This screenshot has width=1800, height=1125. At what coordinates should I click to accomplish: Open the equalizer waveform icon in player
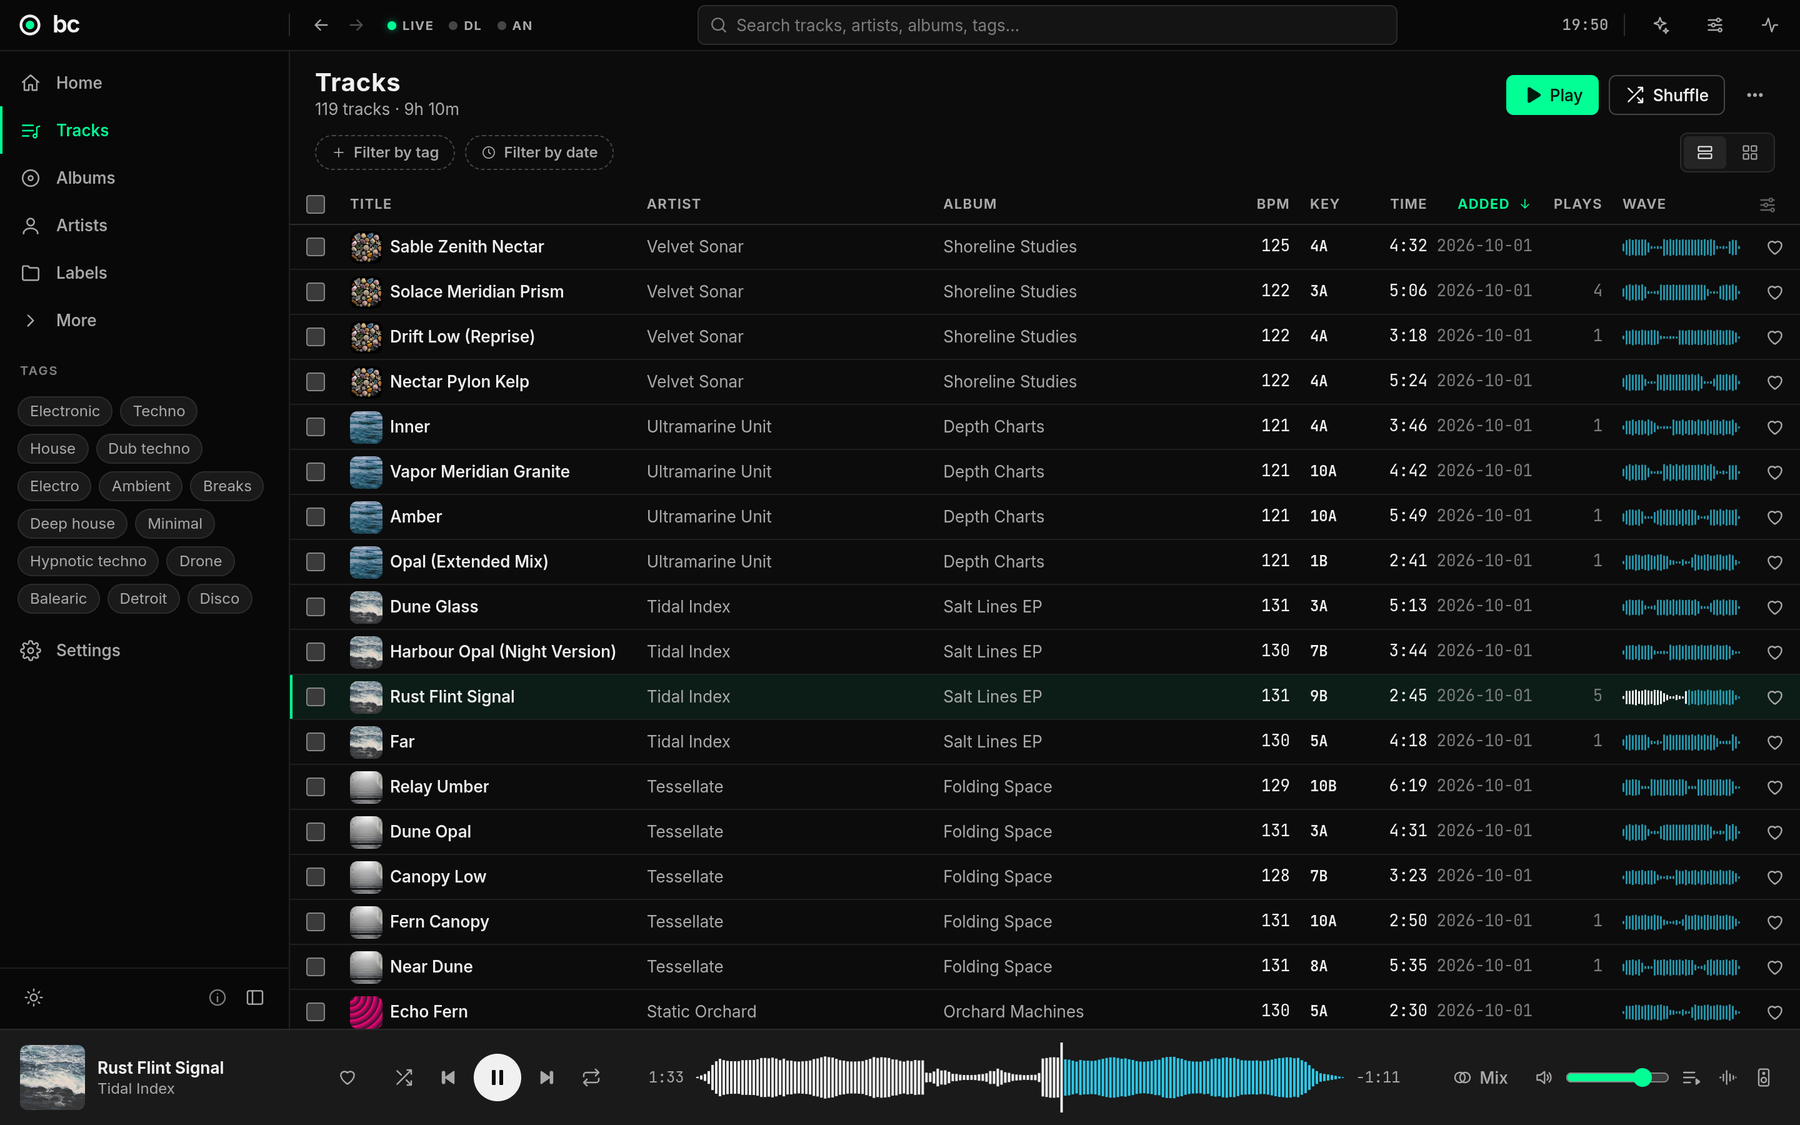click(1727, 1077)
